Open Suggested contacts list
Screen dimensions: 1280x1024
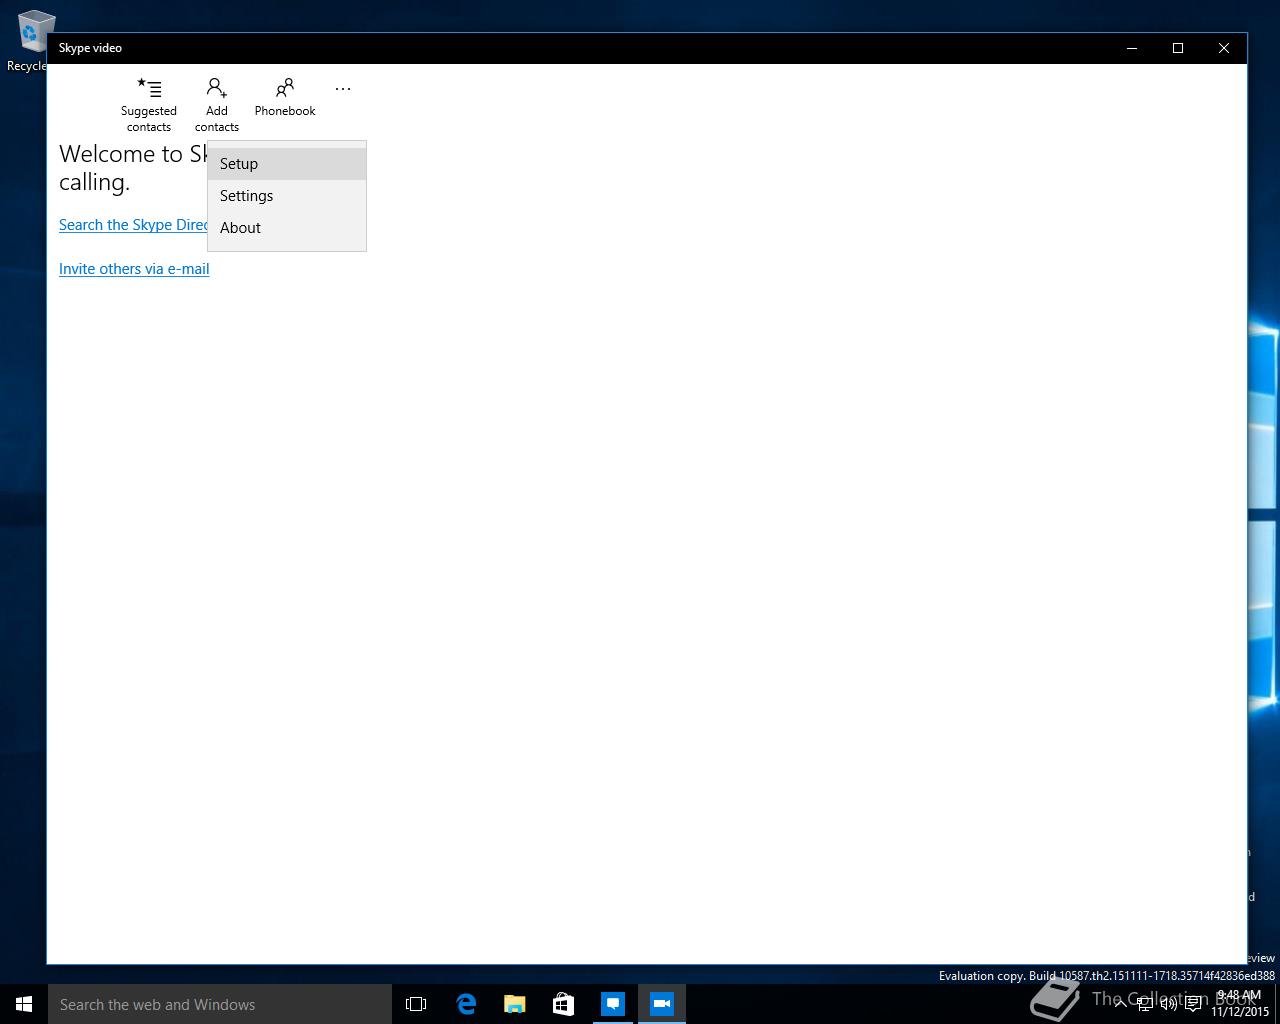click(149, 104)
